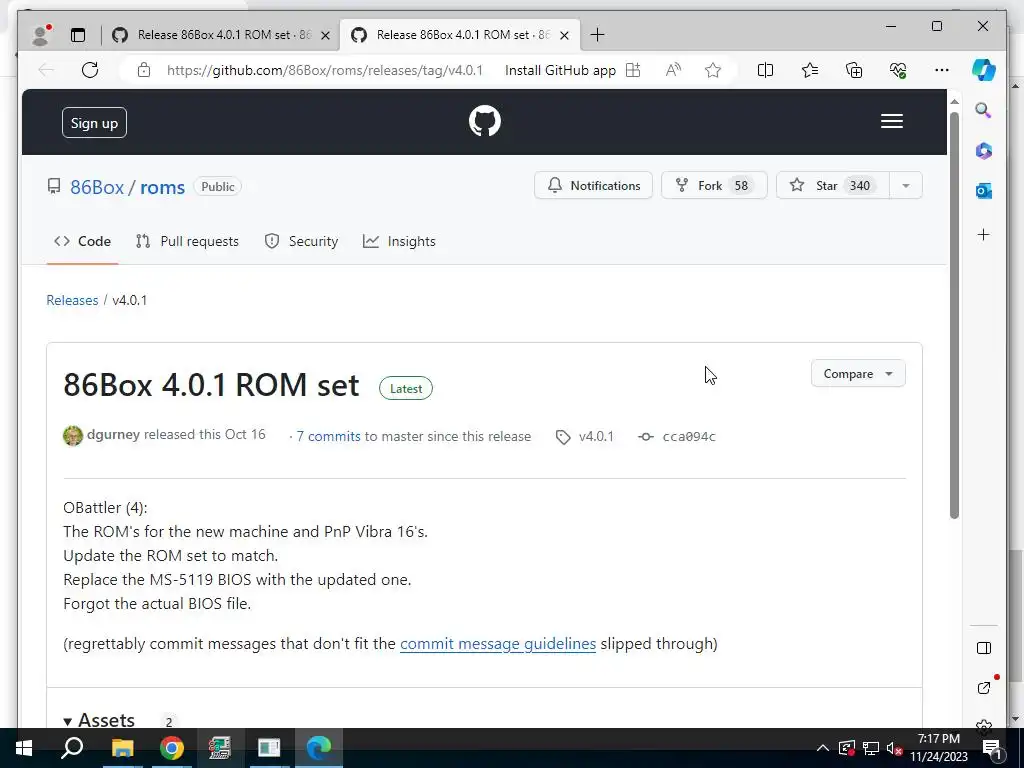Go to Releases breadcrumb link
1024x768 pixels.
coord(72,300)
